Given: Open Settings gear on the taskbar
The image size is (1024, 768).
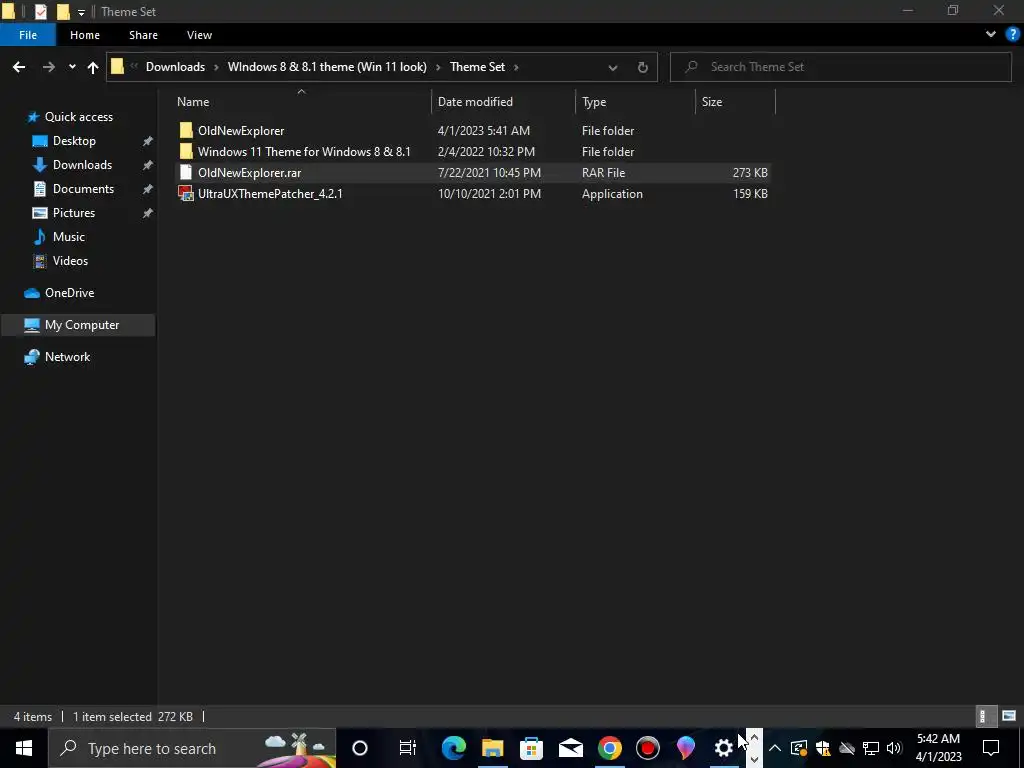Looking at the screenshot, I should [x=724, y=748].
